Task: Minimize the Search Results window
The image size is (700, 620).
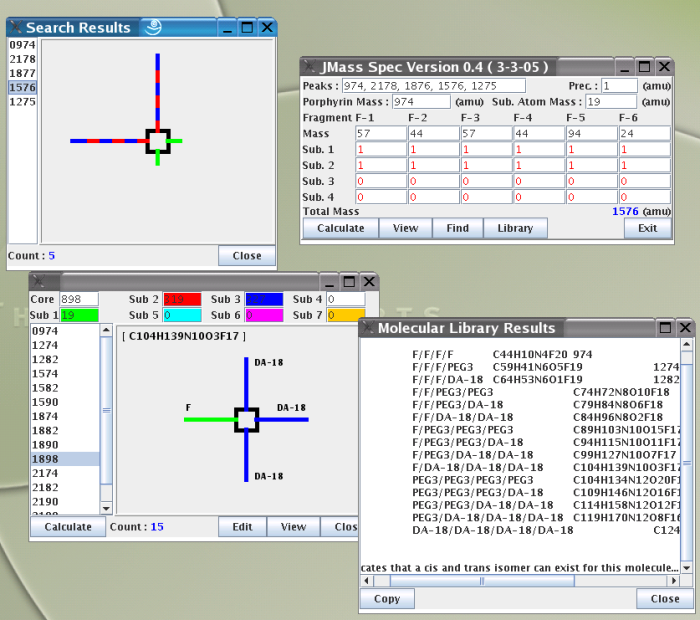Action: tap(227, 28)
